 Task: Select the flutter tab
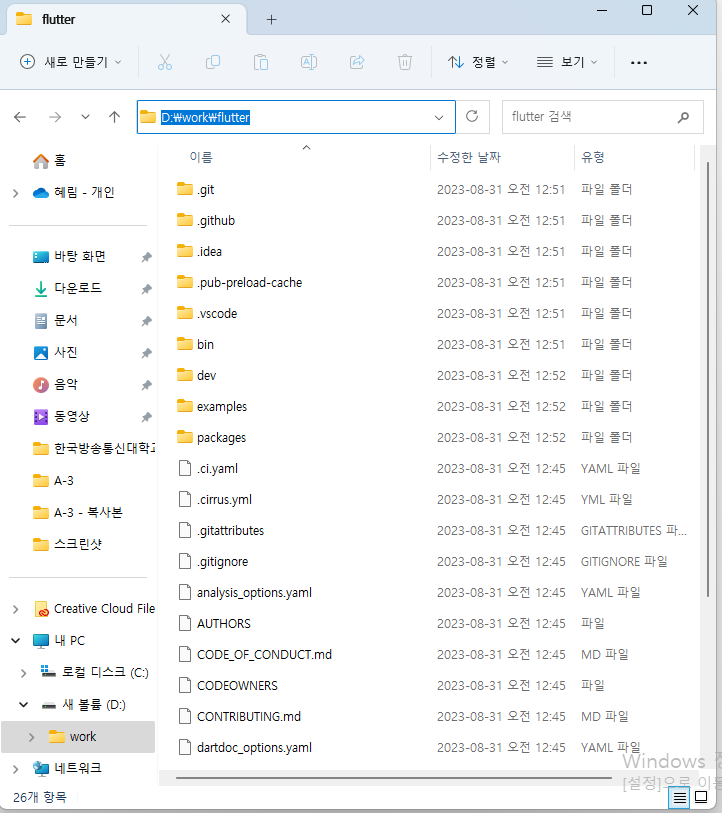pos(126,20)
